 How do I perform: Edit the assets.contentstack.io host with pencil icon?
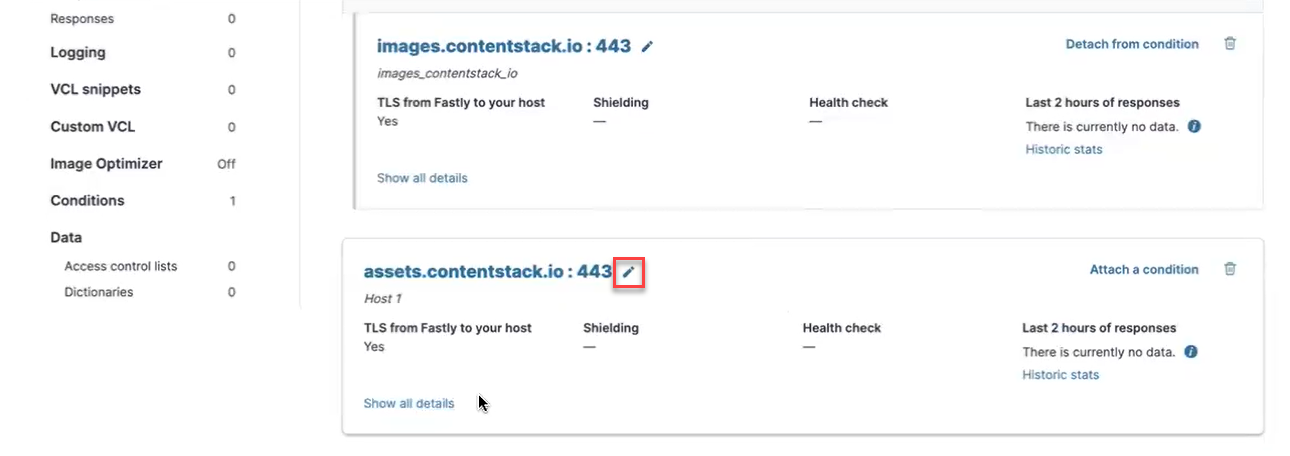tap(628, 272)
